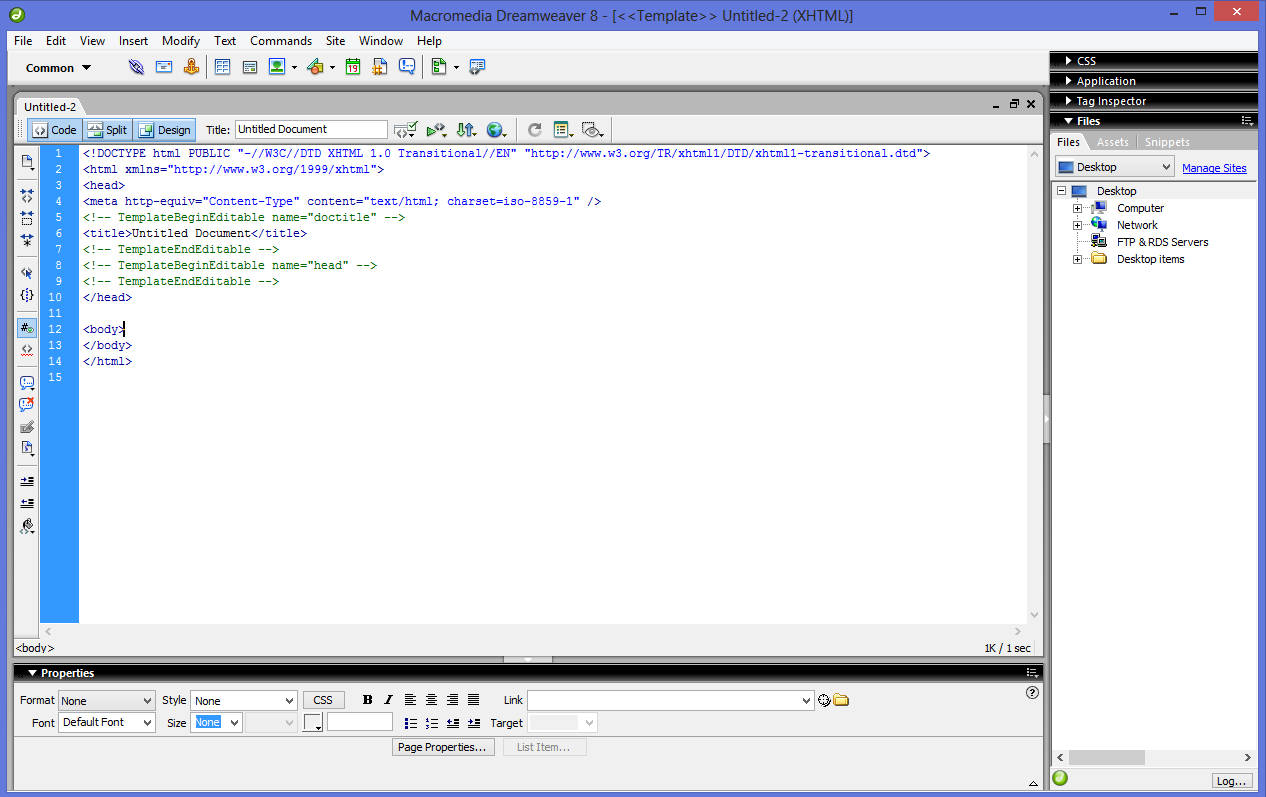
Task: Open the Commands menu
Action: click(x=281, y=41)
